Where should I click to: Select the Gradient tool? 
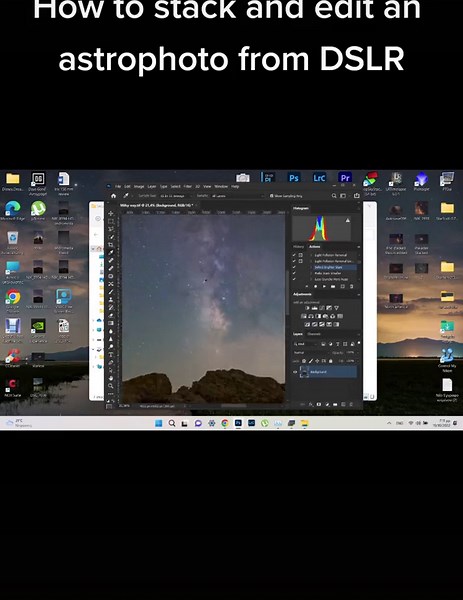111,323
